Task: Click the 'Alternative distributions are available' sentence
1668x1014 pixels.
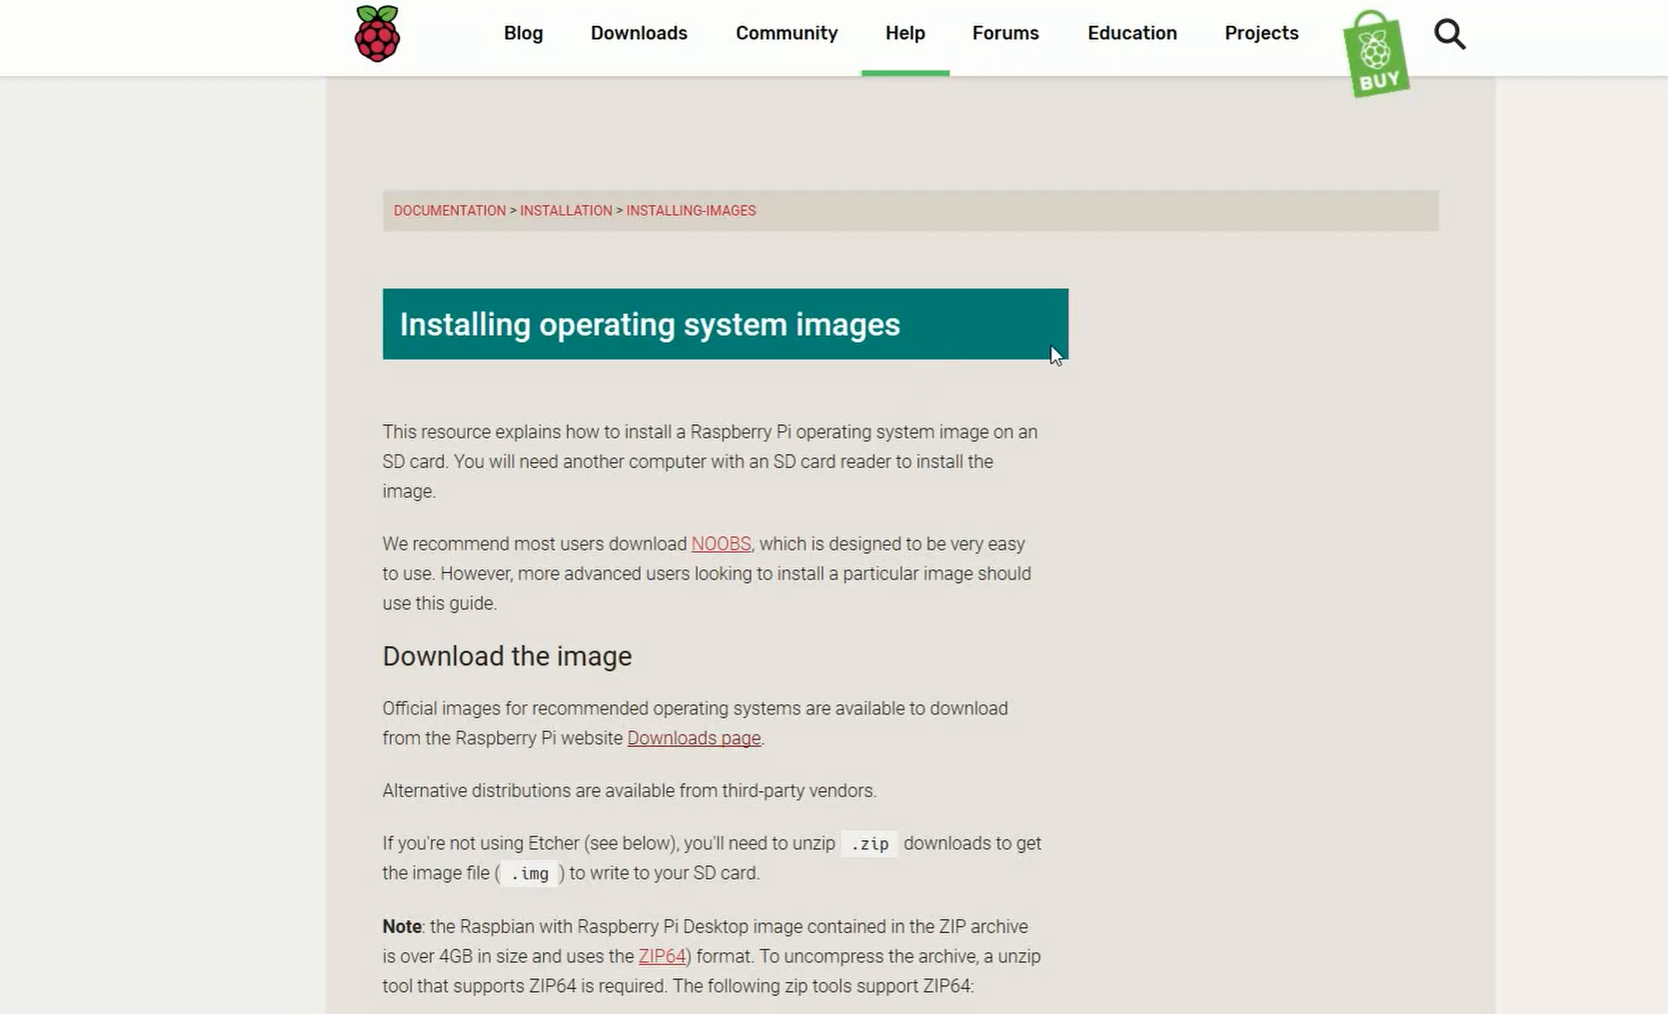Action: pyautogui.click(x=629, y=791)
